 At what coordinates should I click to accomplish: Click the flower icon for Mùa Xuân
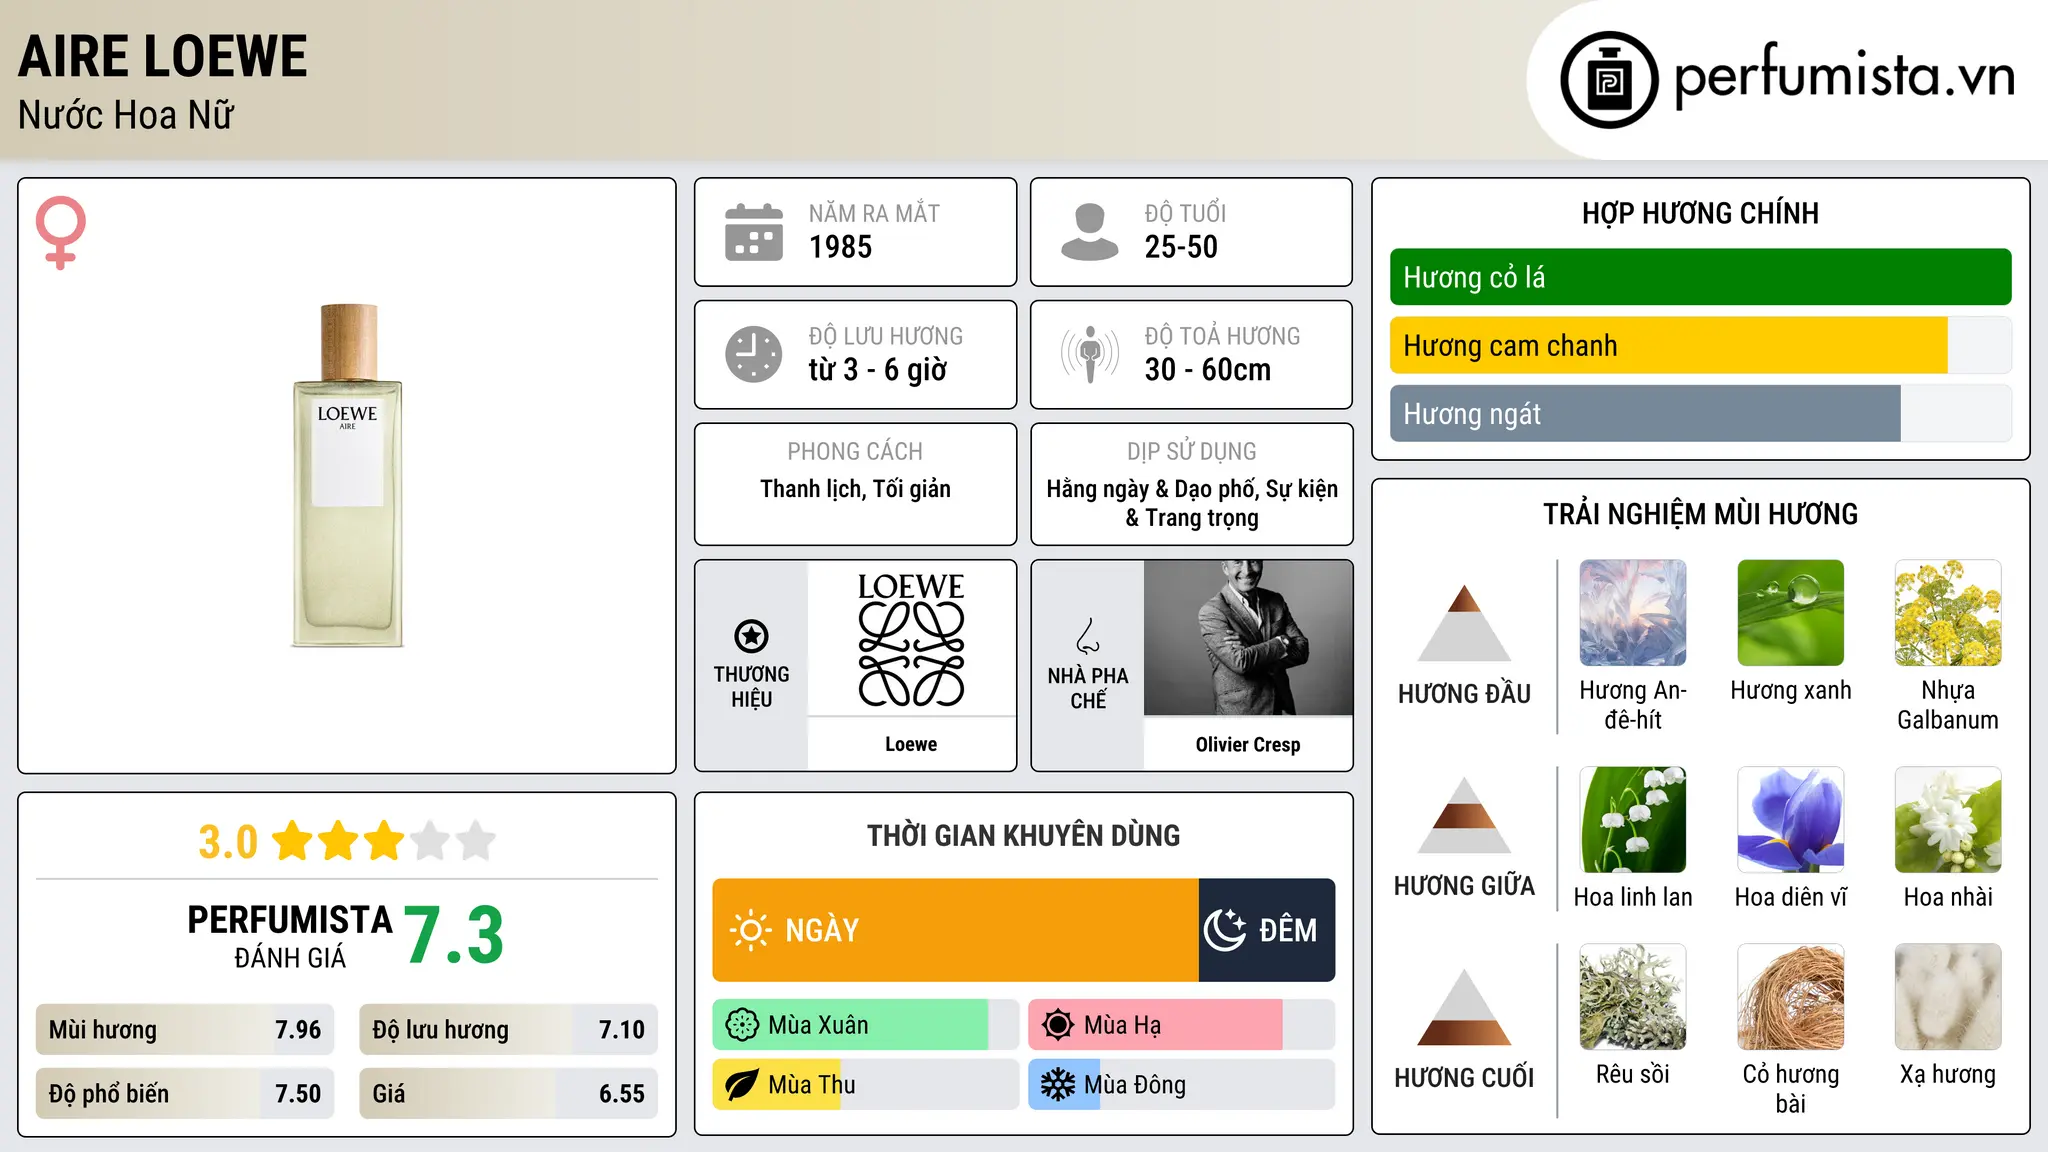pos(742,1025)
